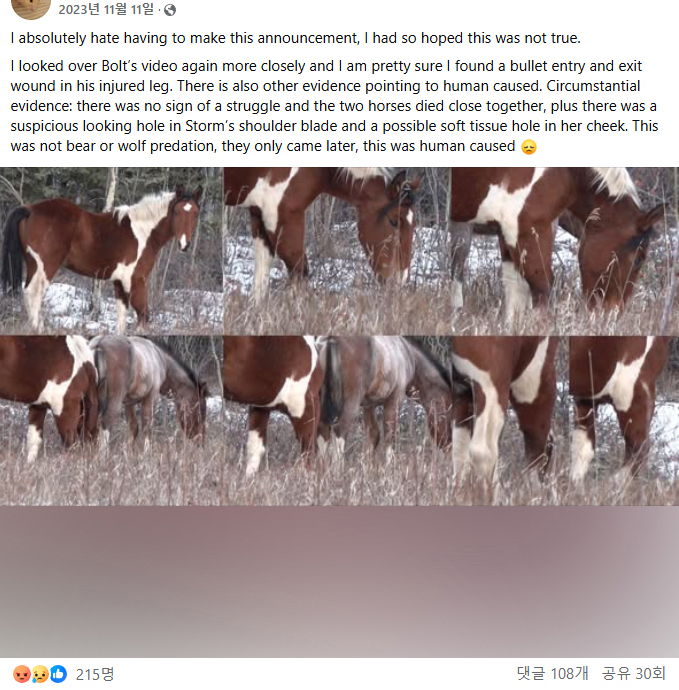This screenshot has height=690, width=679.
Task: Click the sad crying reaction icon
Action: pos(40,674)
